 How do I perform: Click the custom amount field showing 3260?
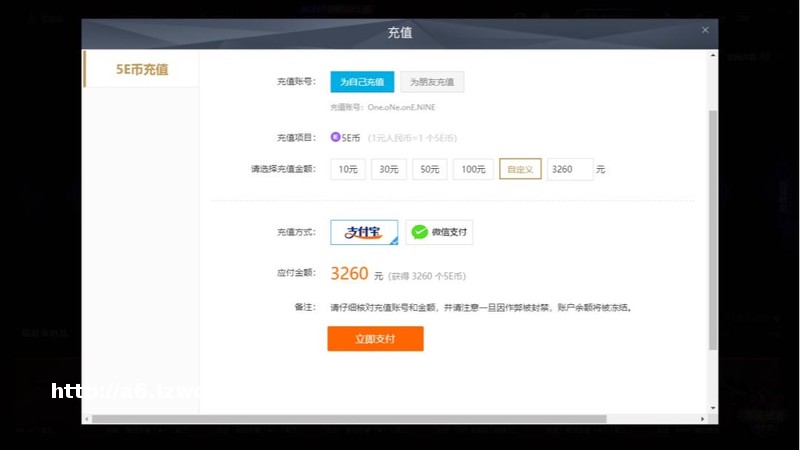tap(570, 169)
